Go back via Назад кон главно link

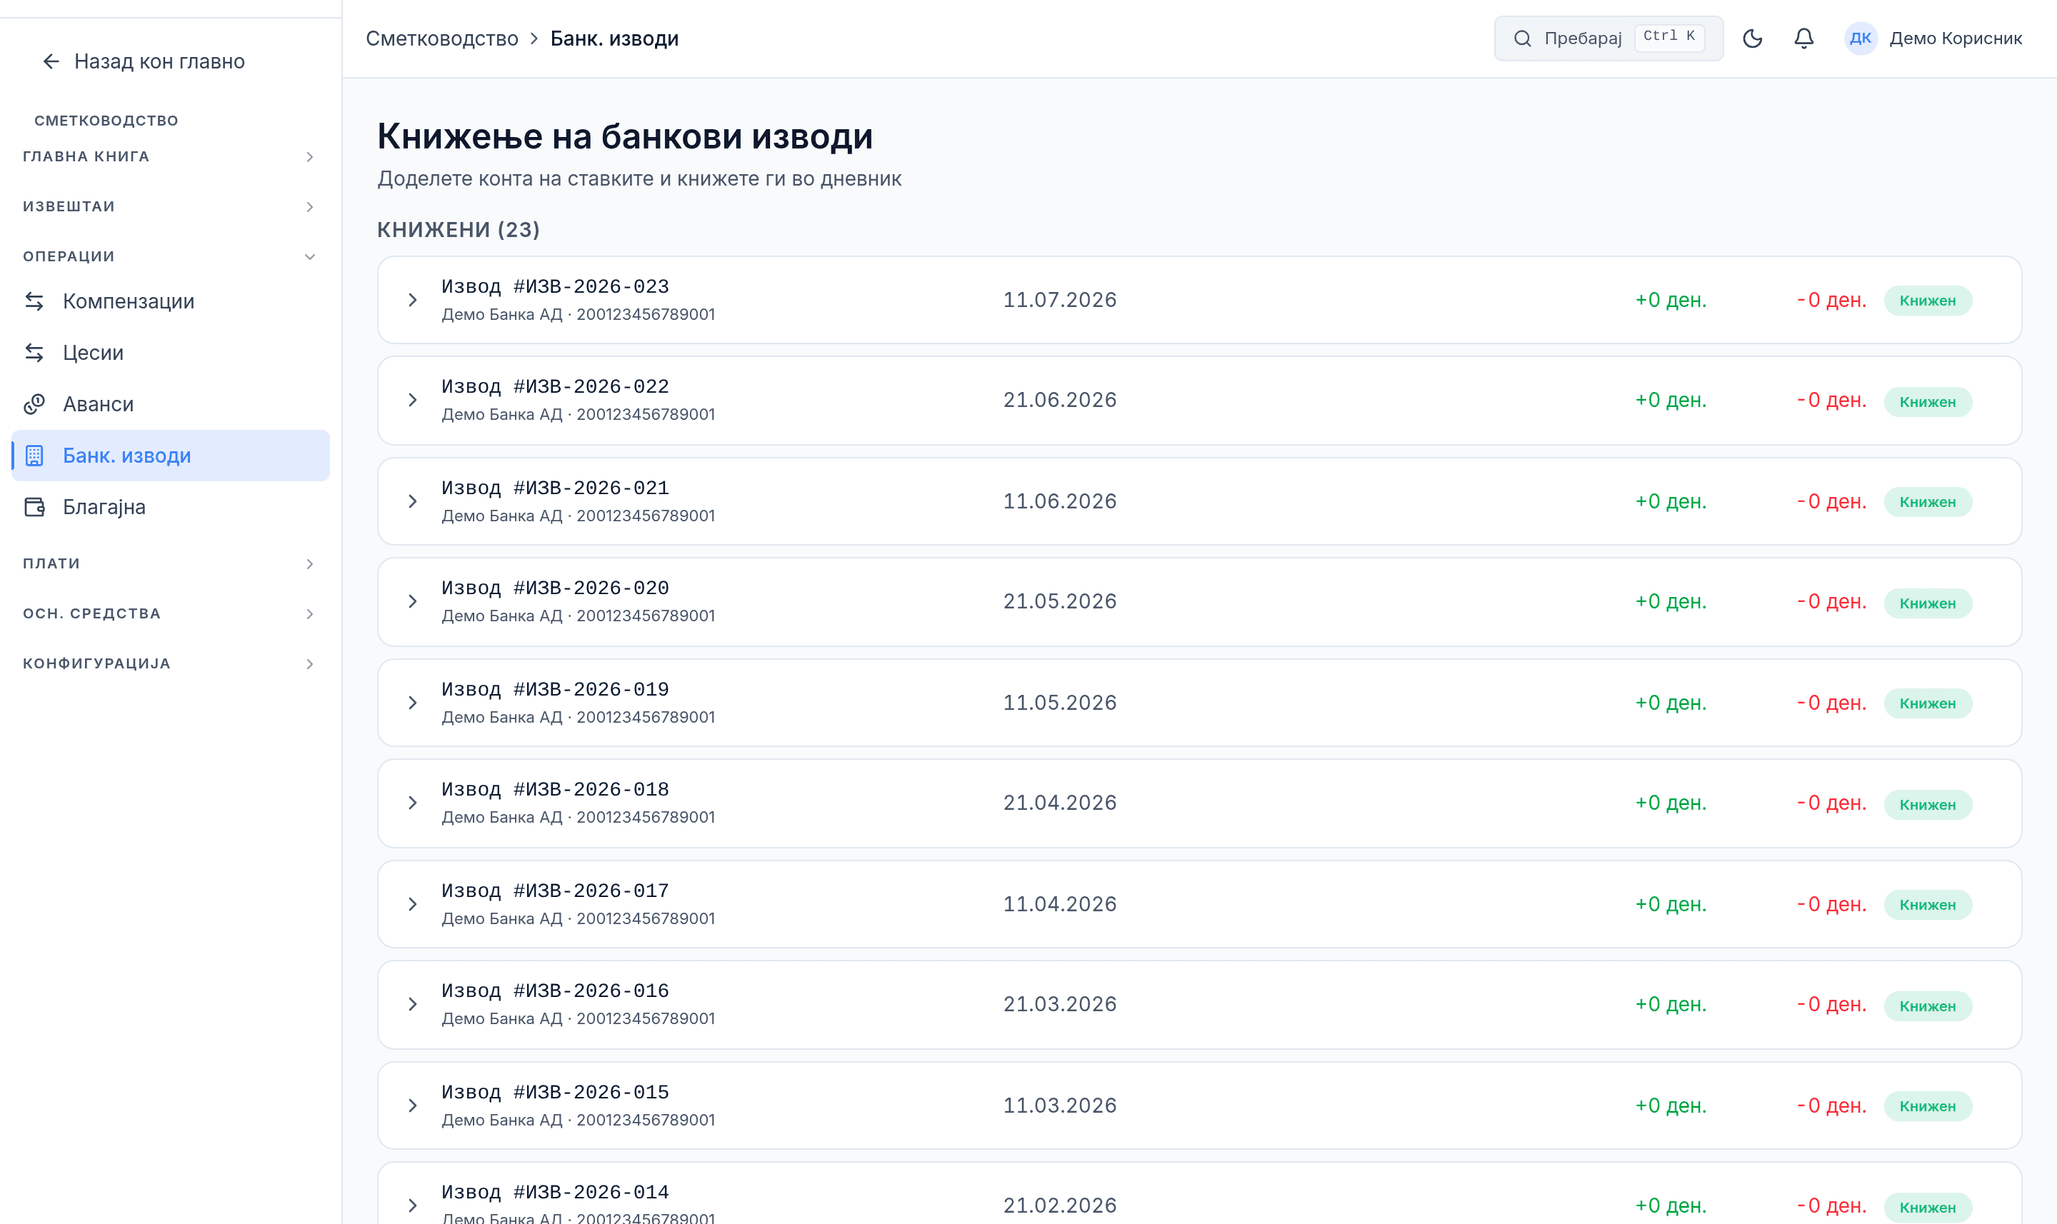tap(144, 62)
